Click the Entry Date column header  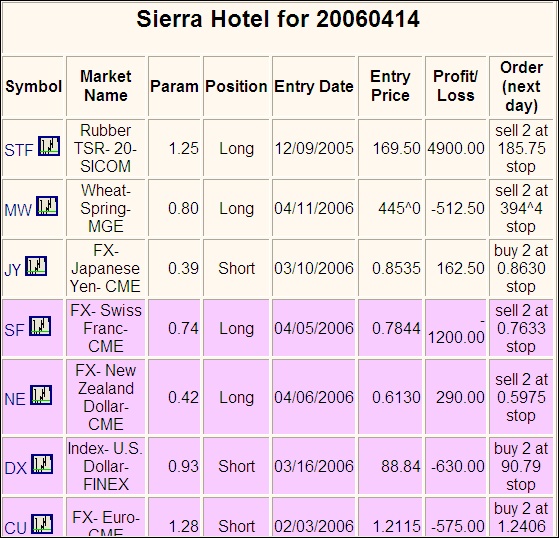coord(314,86)
